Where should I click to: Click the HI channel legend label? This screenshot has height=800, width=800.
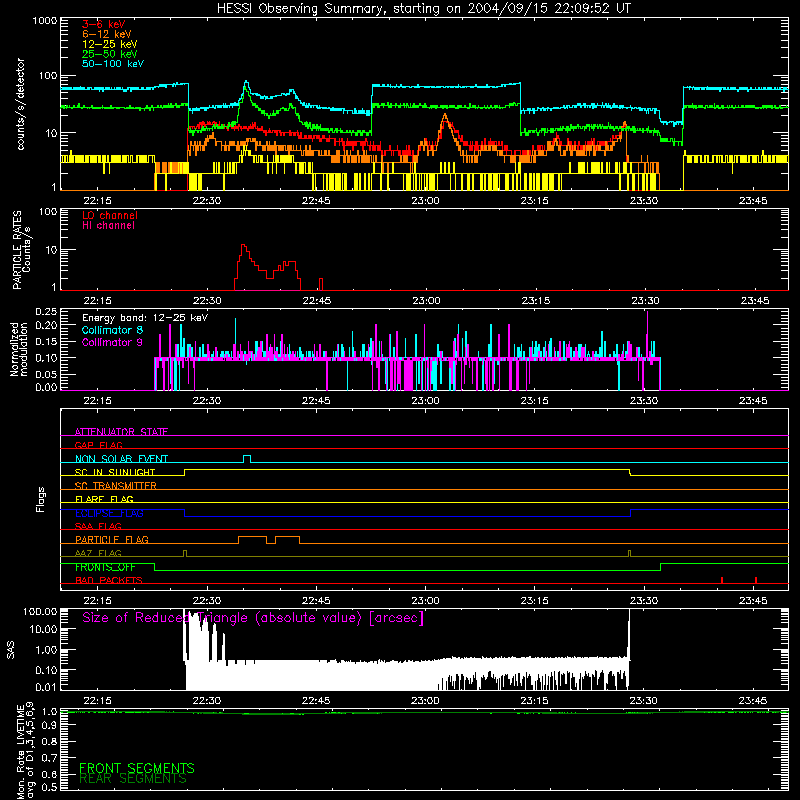click(x=108, y=226)
